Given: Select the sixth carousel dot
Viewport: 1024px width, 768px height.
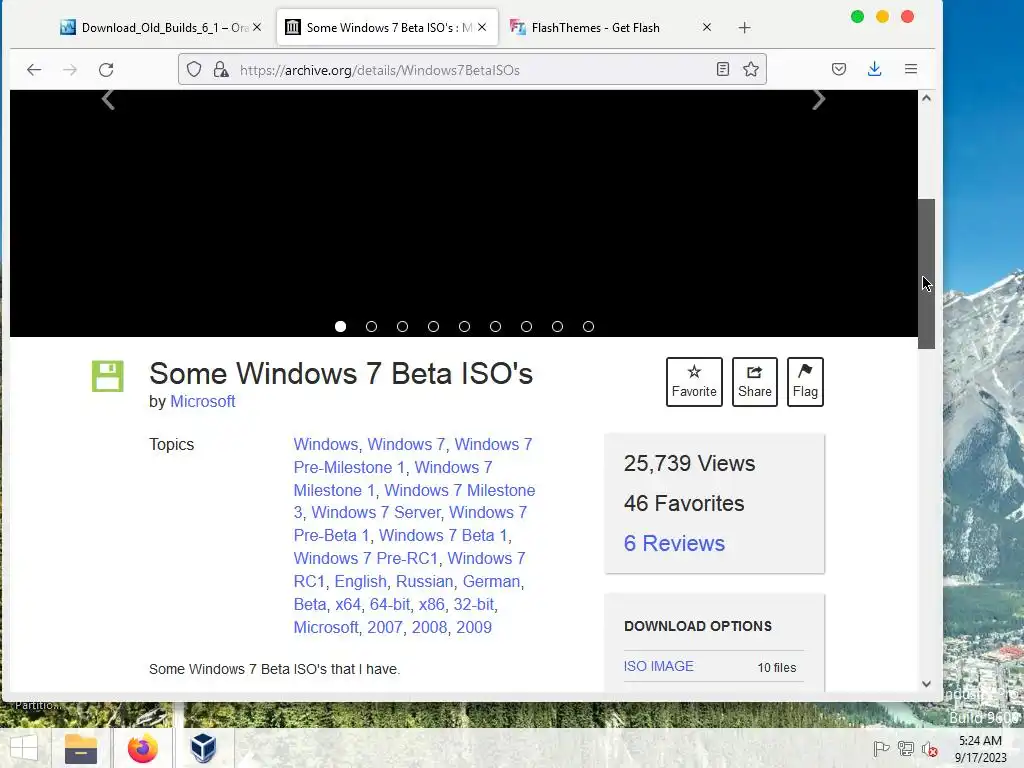Looking at the screenshot, I should pyautogui.click(x=496, y=327).
